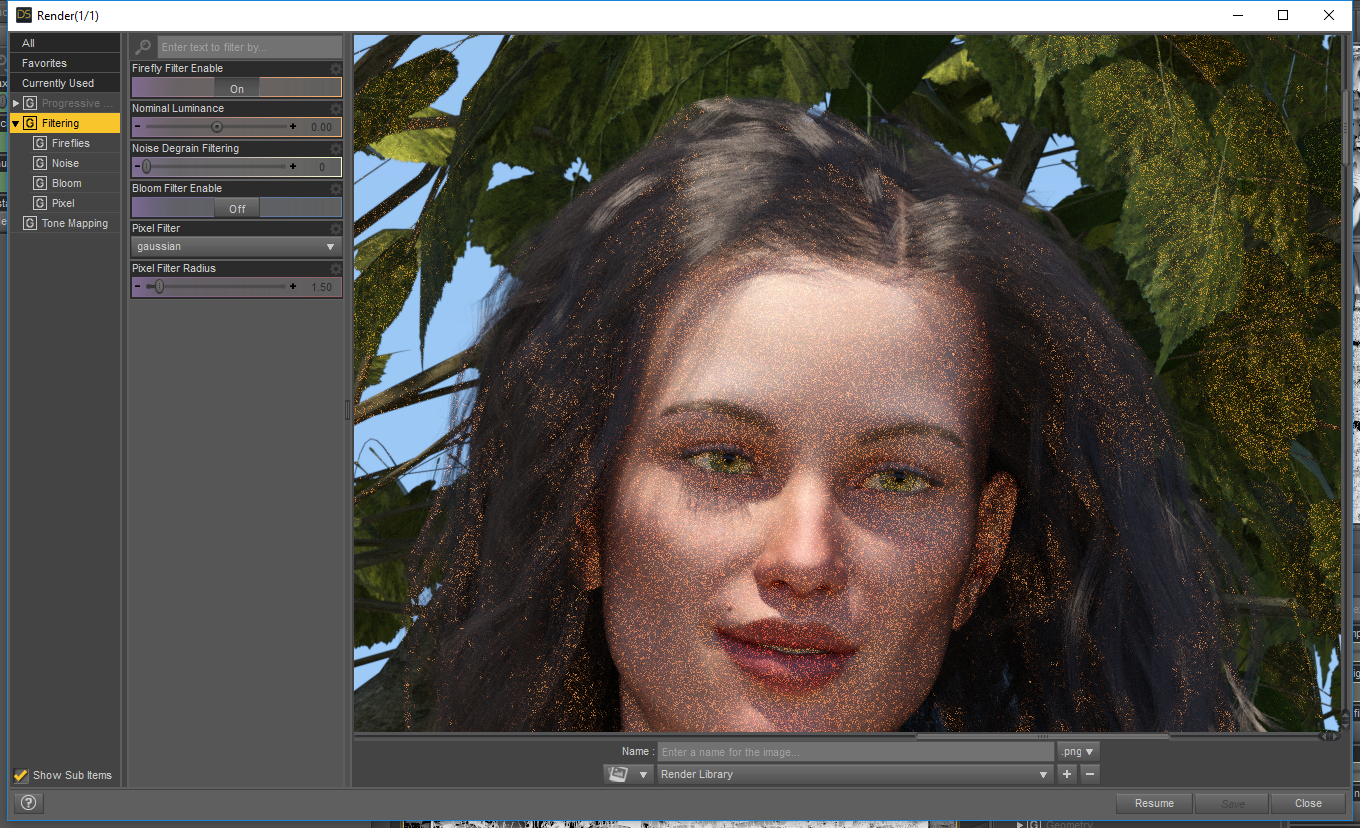The width and height of the screenshot is (1360, 828).
Task: Open the Bloom Filter Enable settings gear
Action: pyautogui.click(x=336, y=189)
